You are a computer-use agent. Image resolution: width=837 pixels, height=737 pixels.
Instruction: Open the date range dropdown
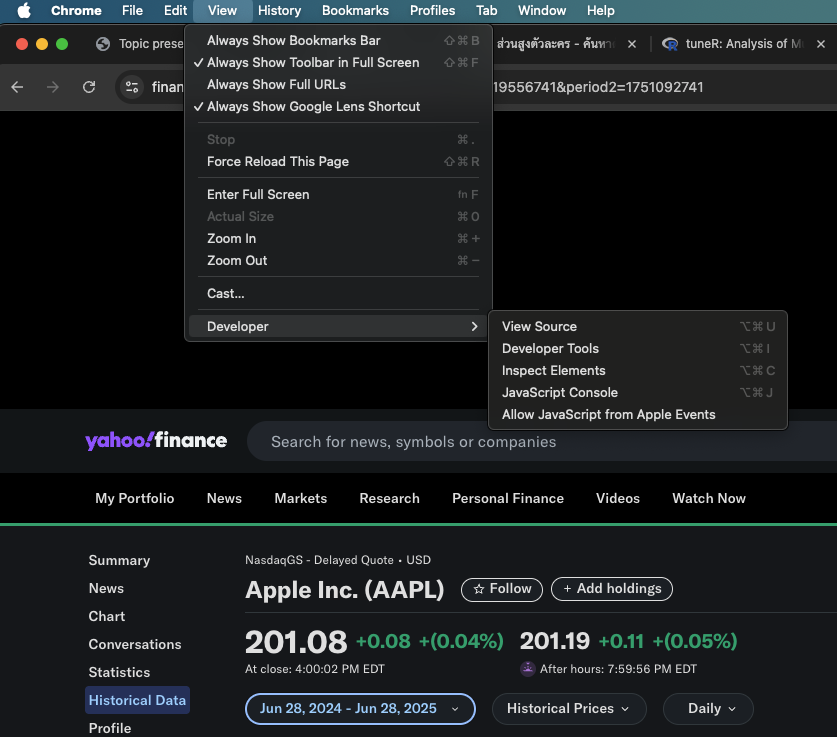coord(360,709)
